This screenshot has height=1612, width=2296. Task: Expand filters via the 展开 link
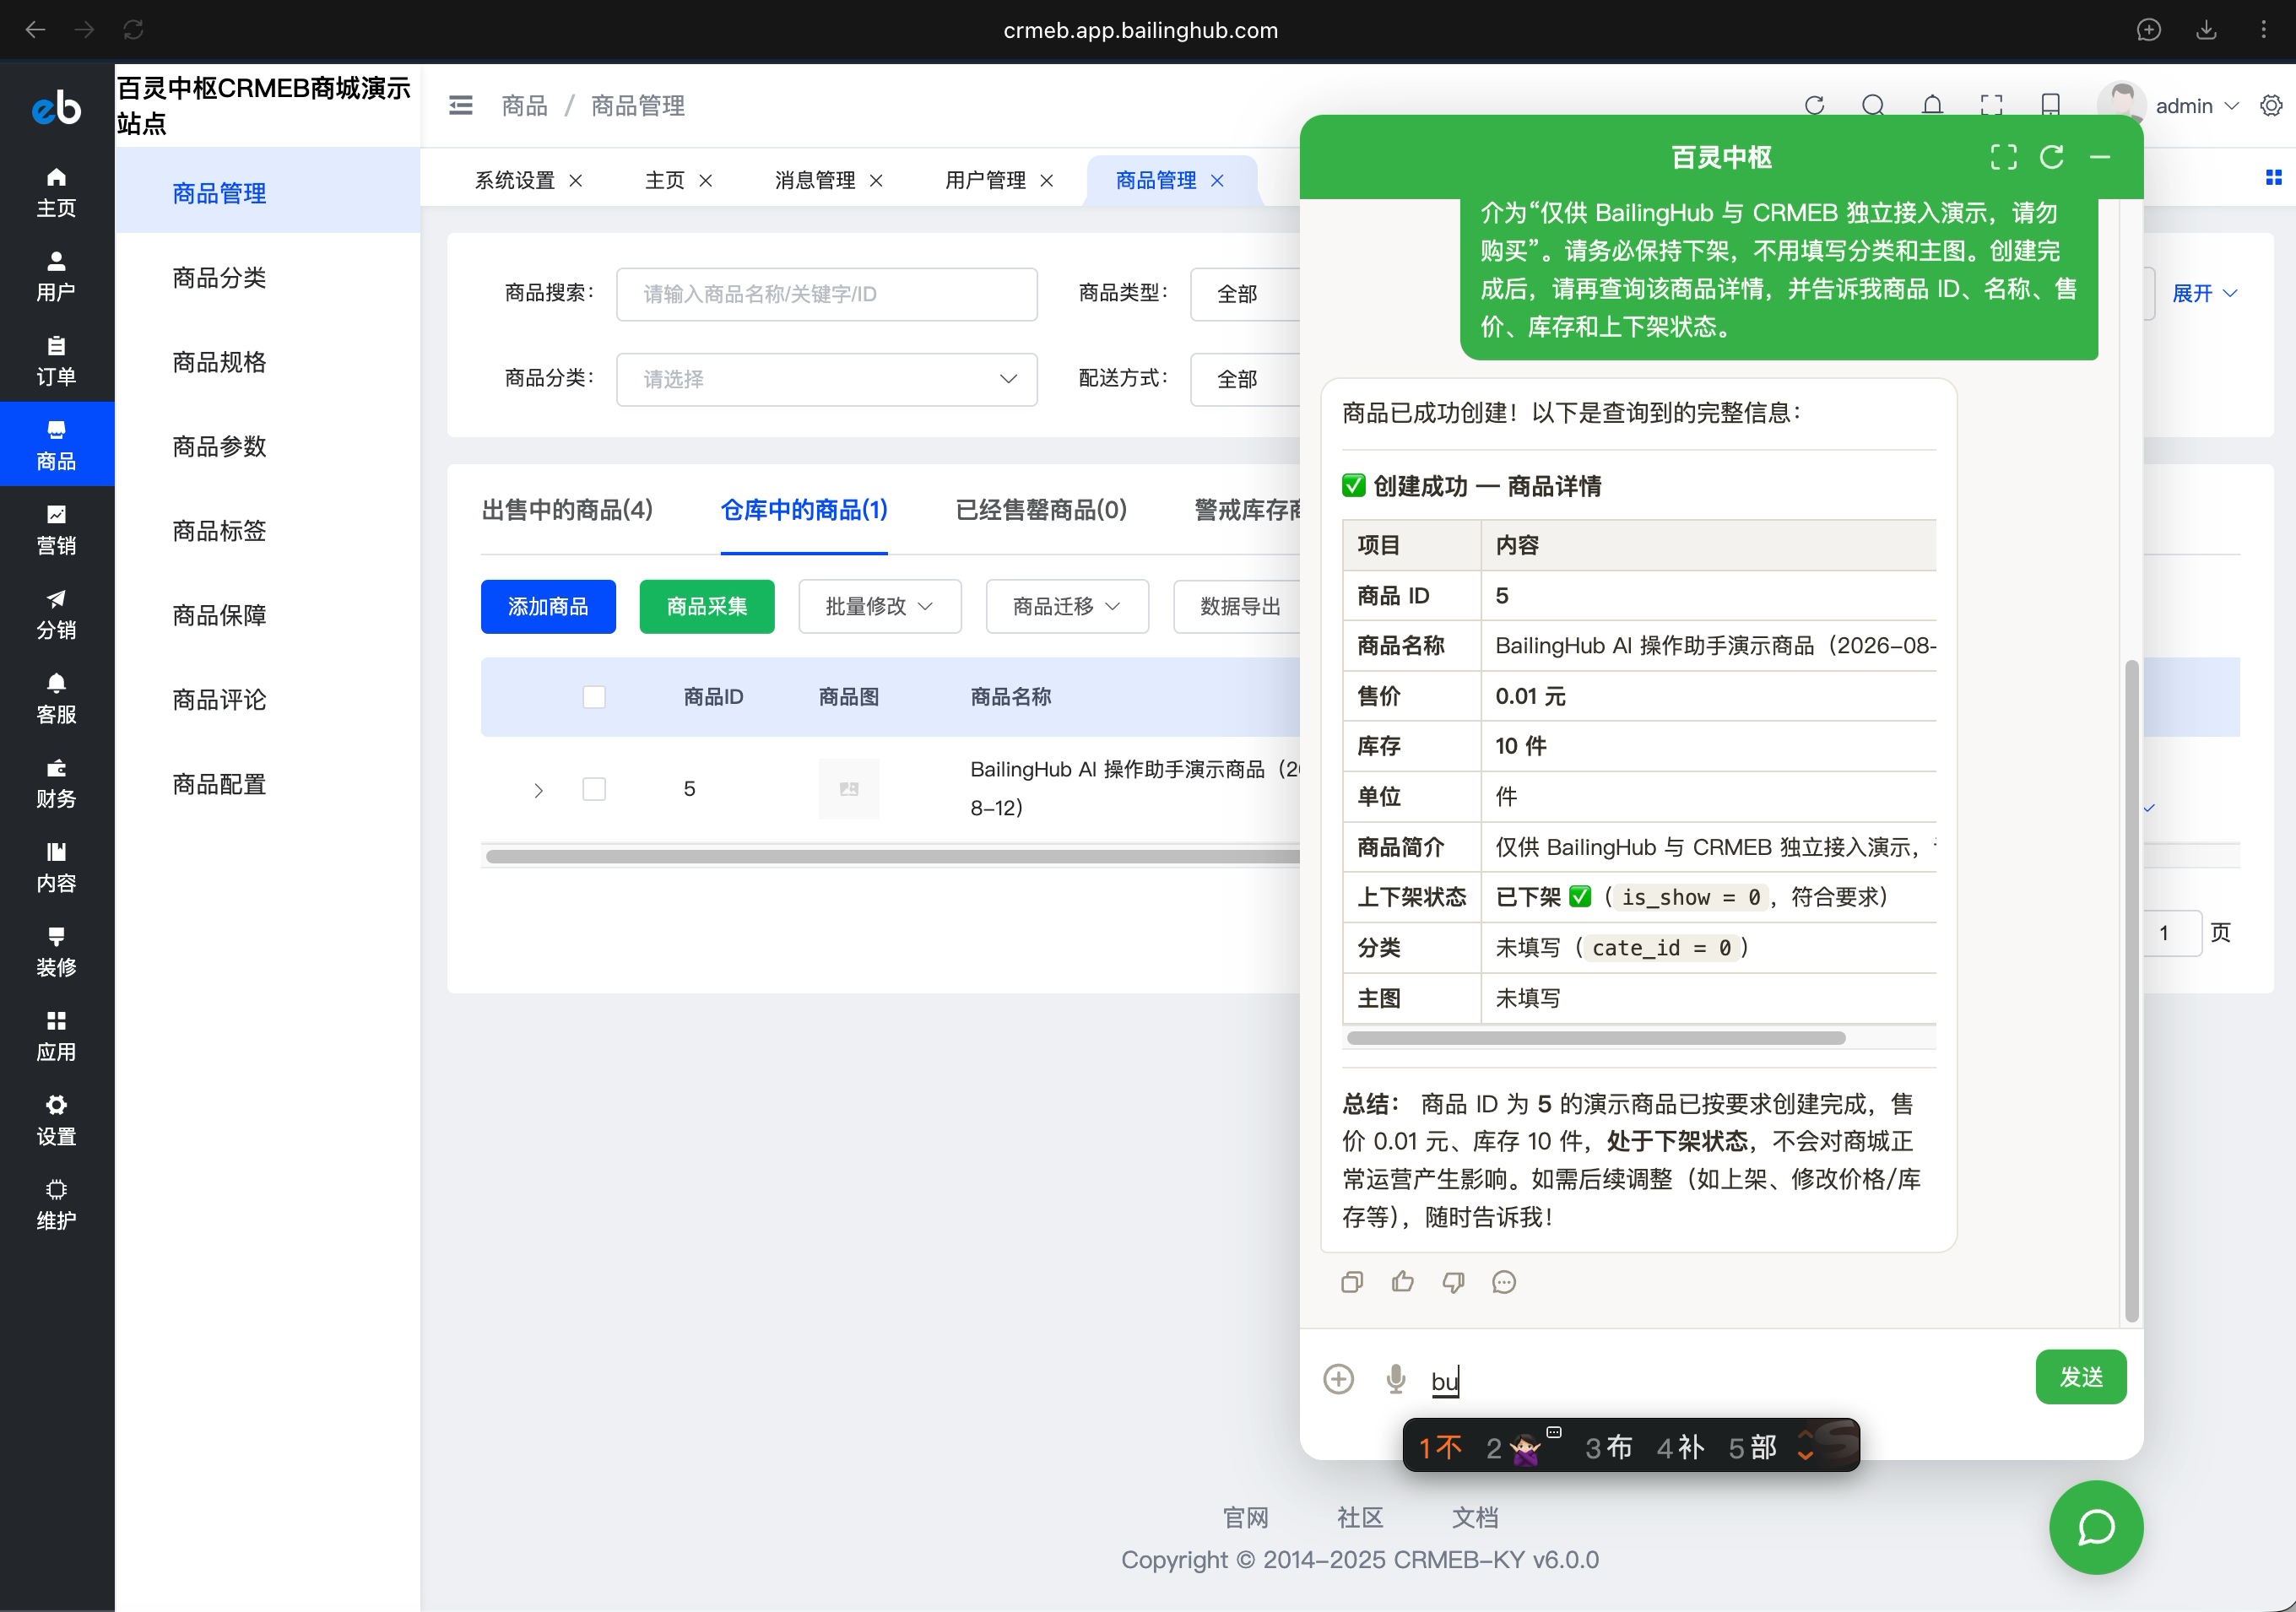click(x=2203, y=293)
